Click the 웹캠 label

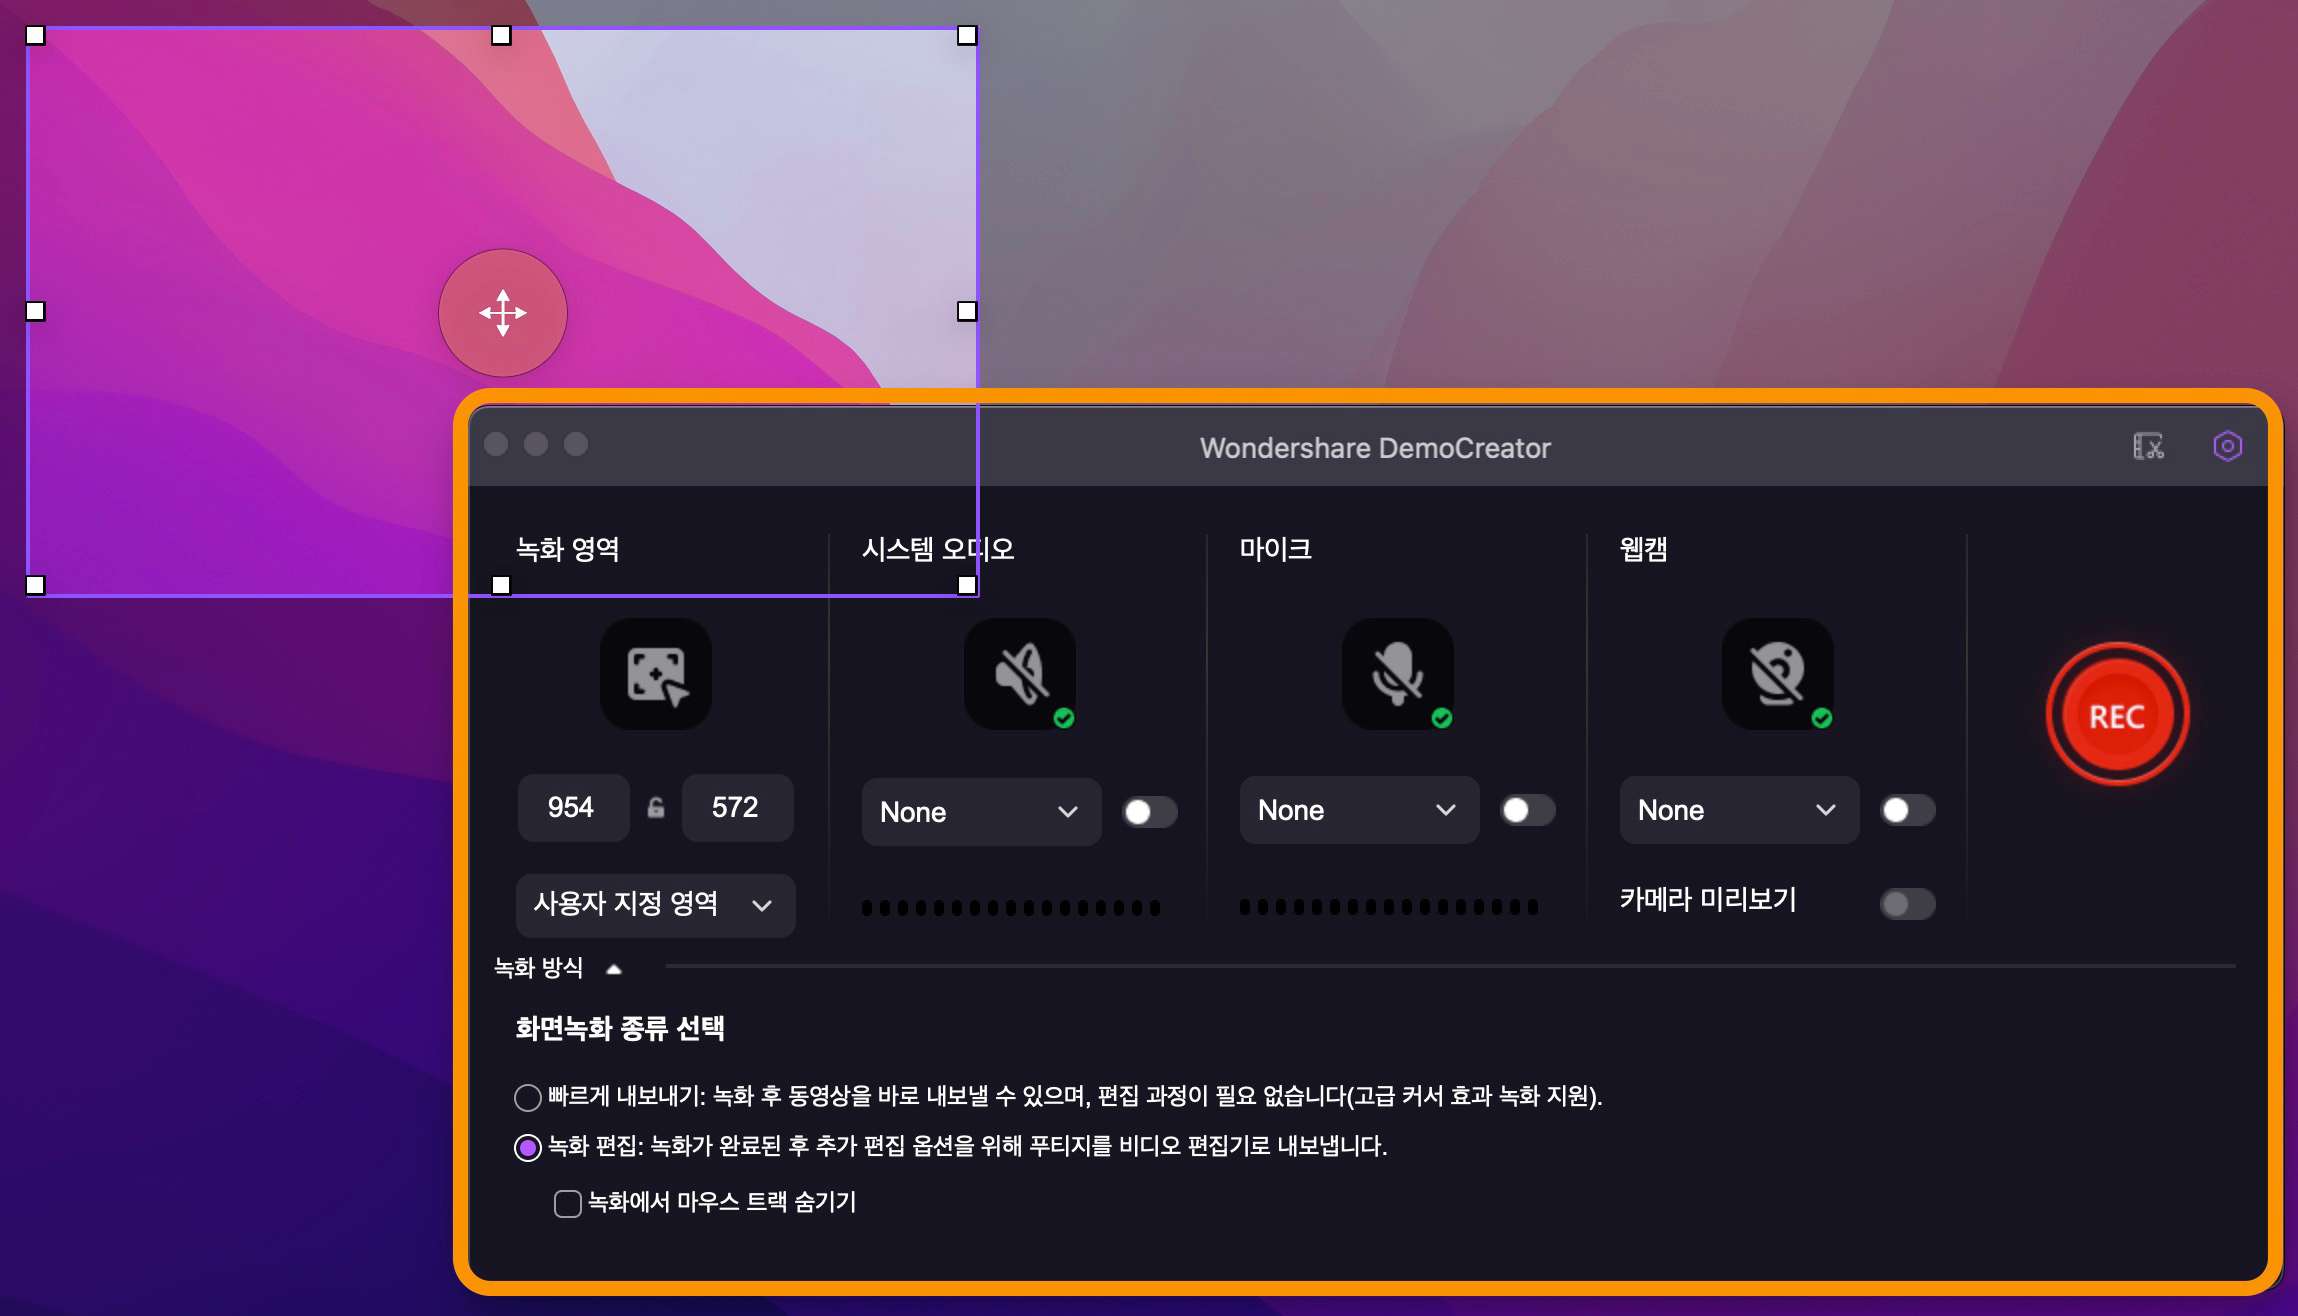click(x=1643, y=549)
